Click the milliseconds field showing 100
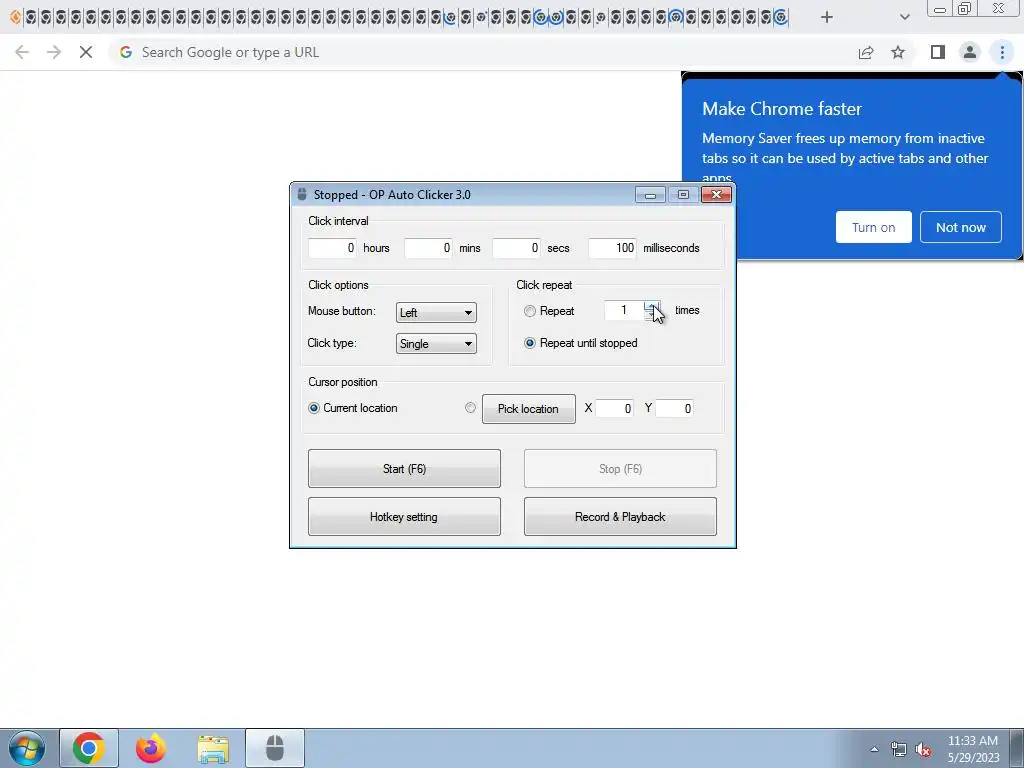The image size is (1024, 768). click(x=612, y=248)
